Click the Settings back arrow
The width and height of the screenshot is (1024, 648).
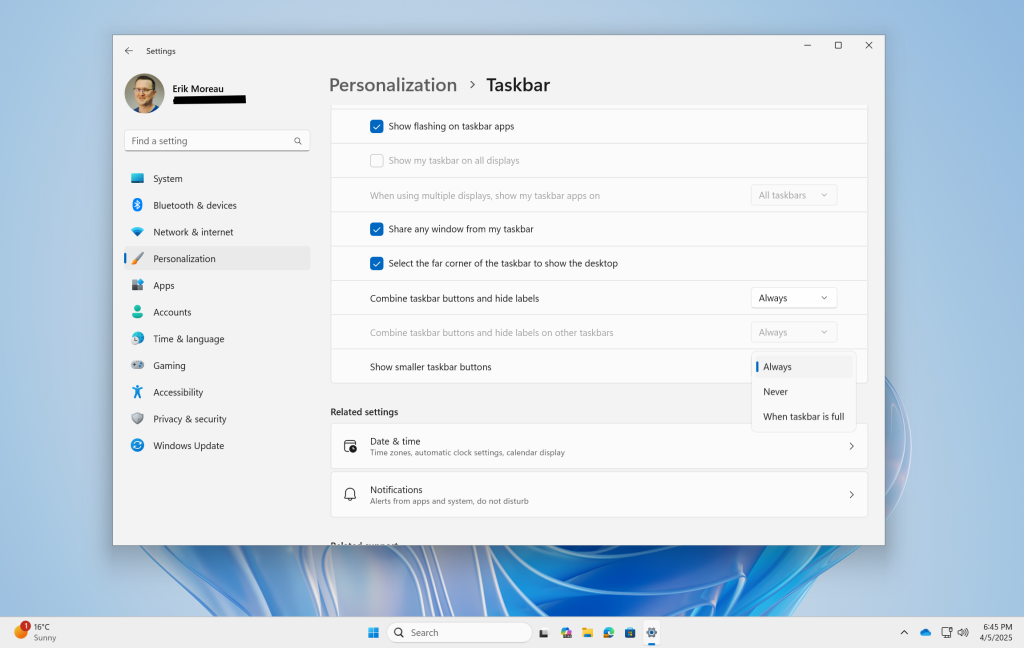pyautogui.click(x=128, y=51)
